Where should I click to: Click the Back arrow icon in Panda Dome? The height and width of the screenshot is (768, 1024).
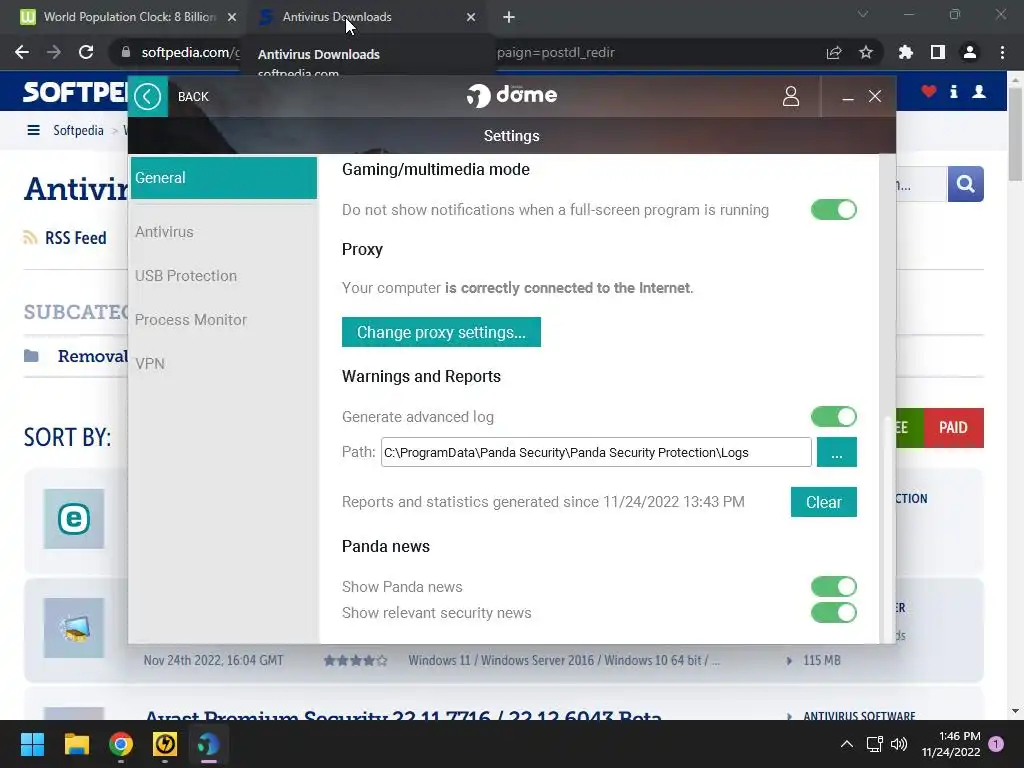pos(148,97)
